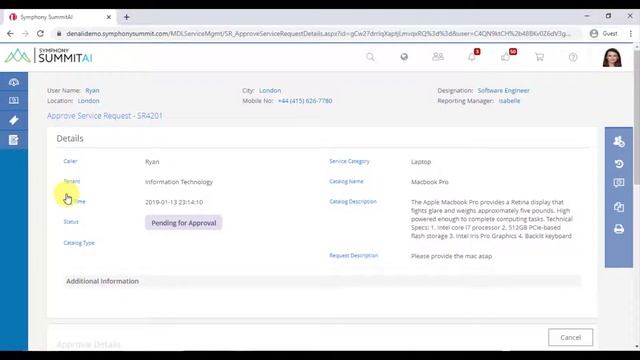Open the help question mark icon
The image size is (640, 360).
(573, 57)
